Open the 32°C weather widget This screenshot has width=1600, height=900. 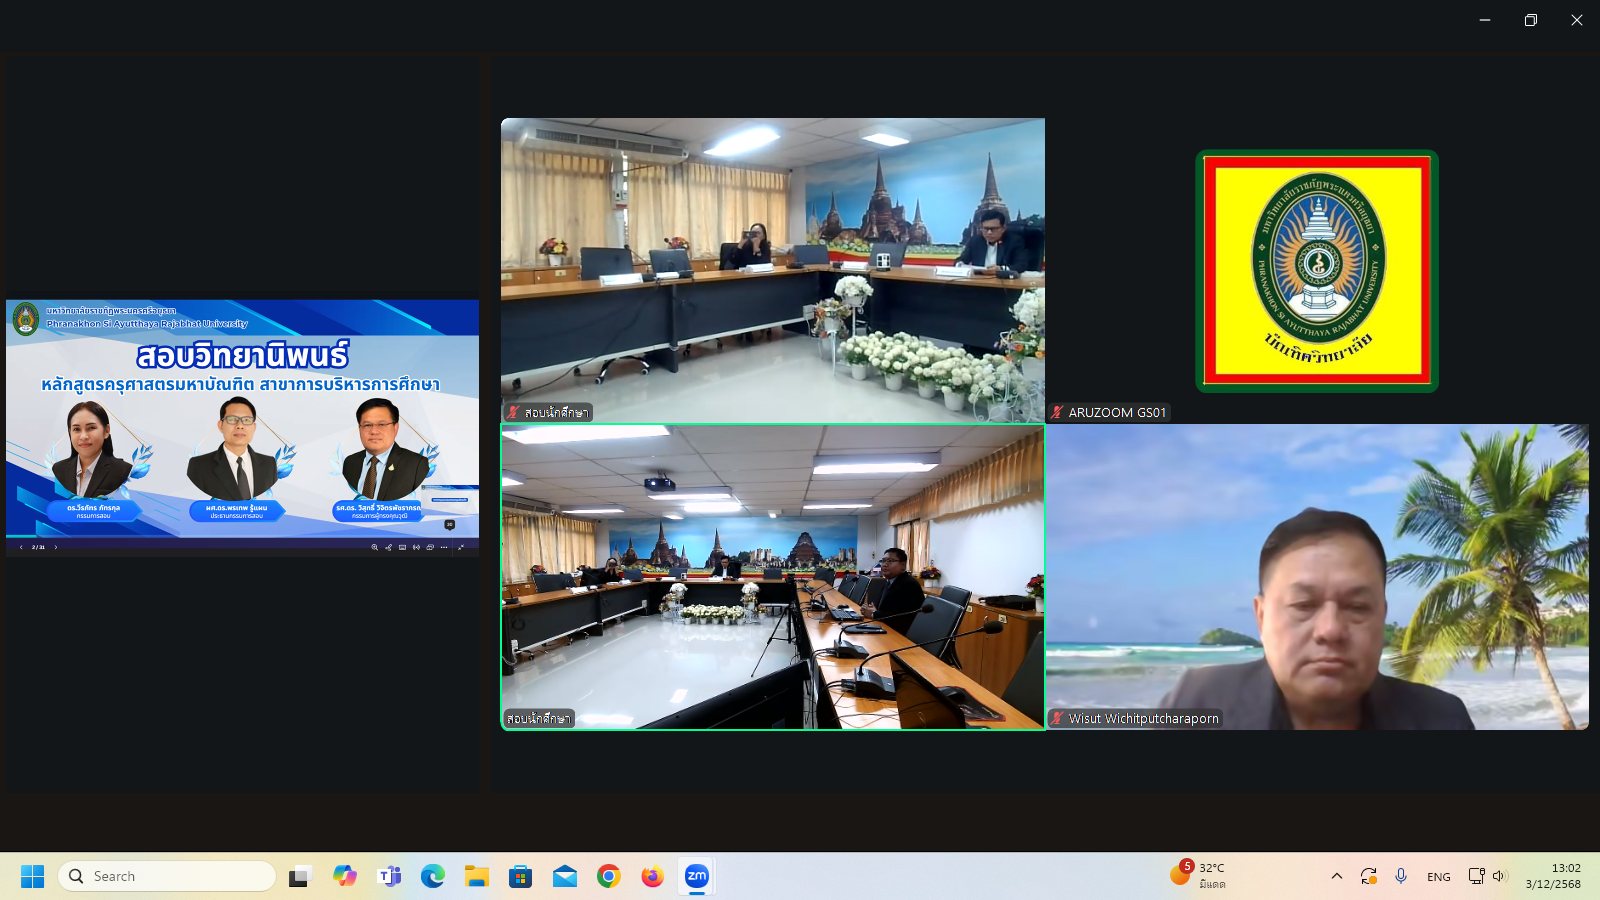[x=1198, y=875]
